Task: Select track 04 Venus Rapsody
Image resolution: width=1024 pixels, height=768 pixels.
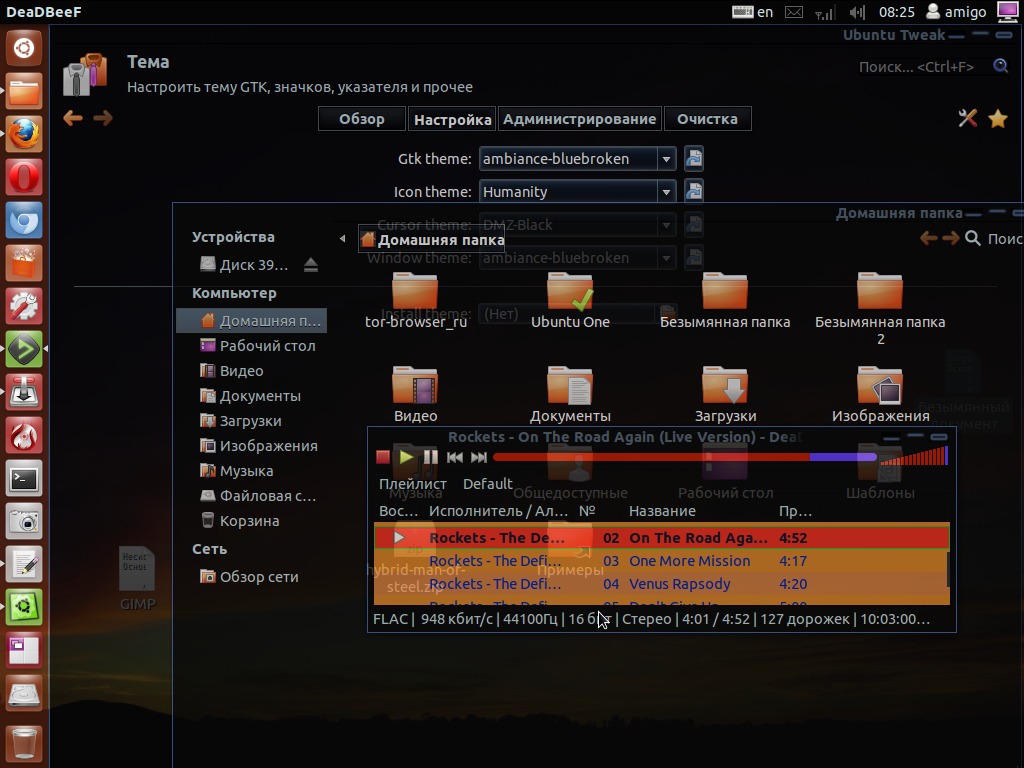Action: click(661, 584)
